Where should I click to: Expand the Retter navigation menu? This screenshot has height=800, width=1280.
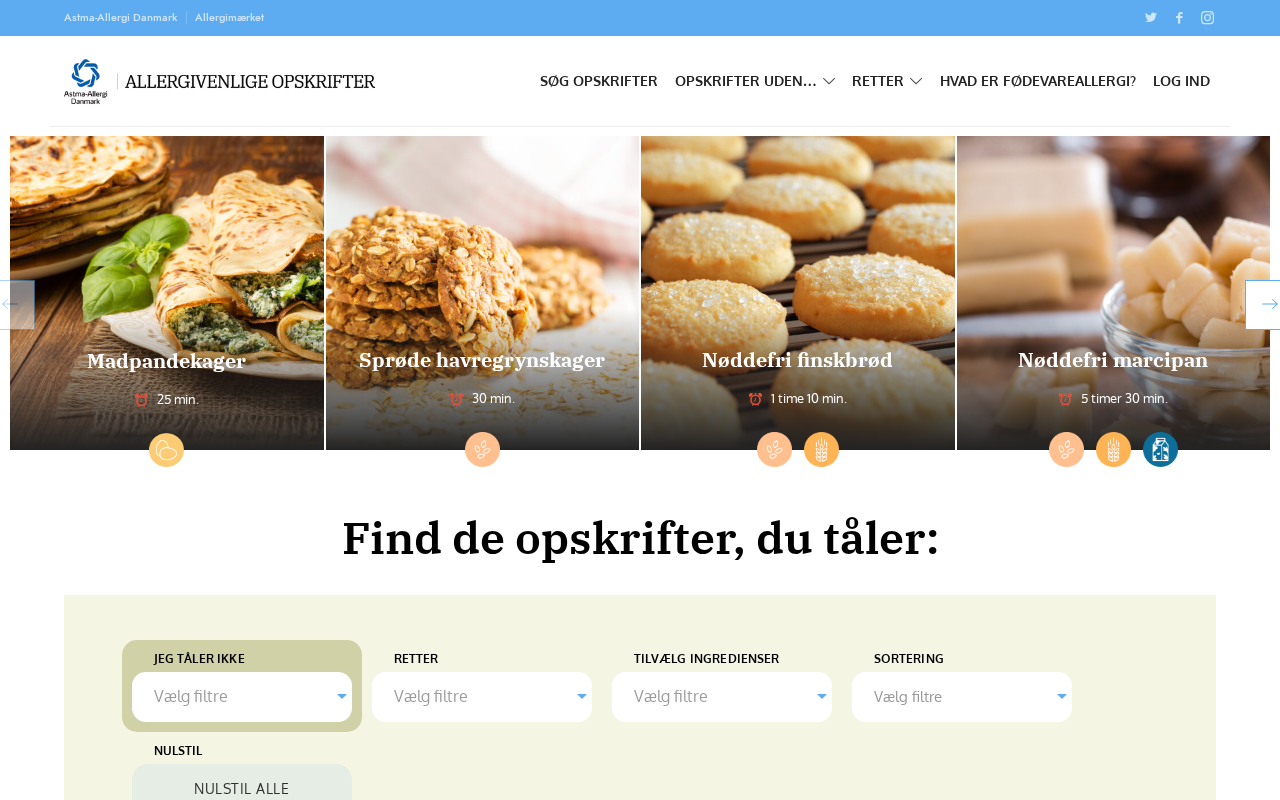(887, 81)
